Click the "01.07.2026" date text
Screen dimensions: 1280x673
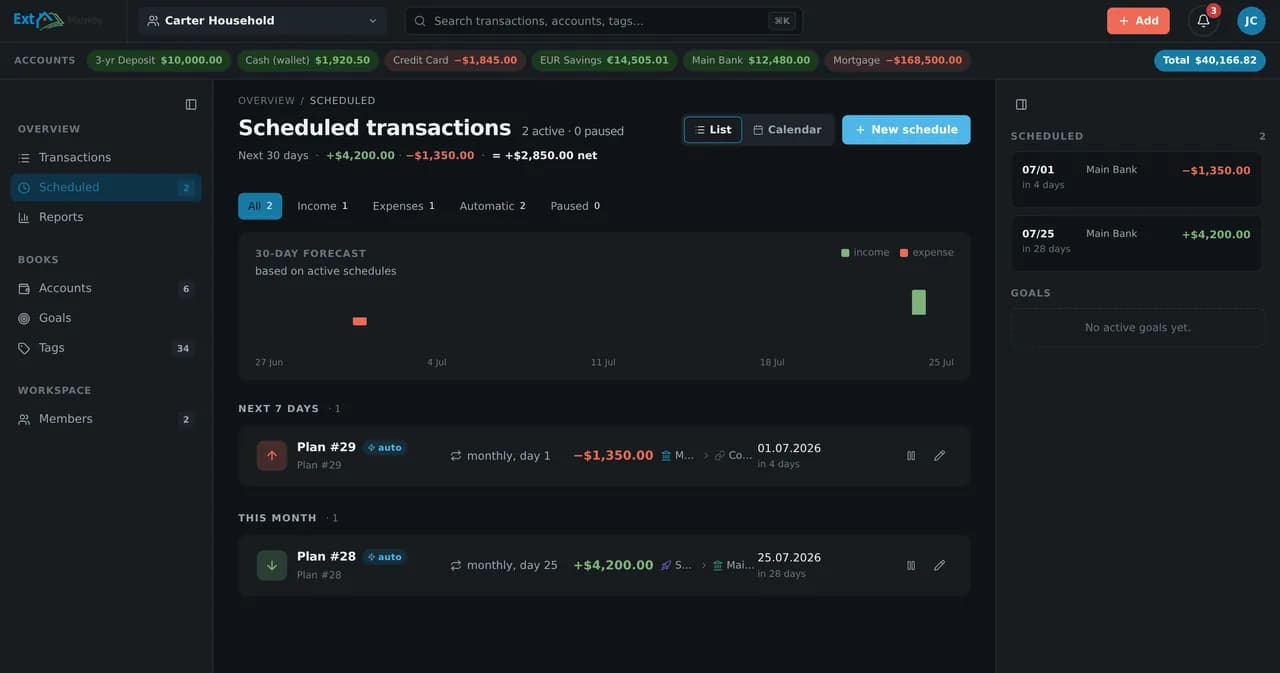[x=789, y=448]
